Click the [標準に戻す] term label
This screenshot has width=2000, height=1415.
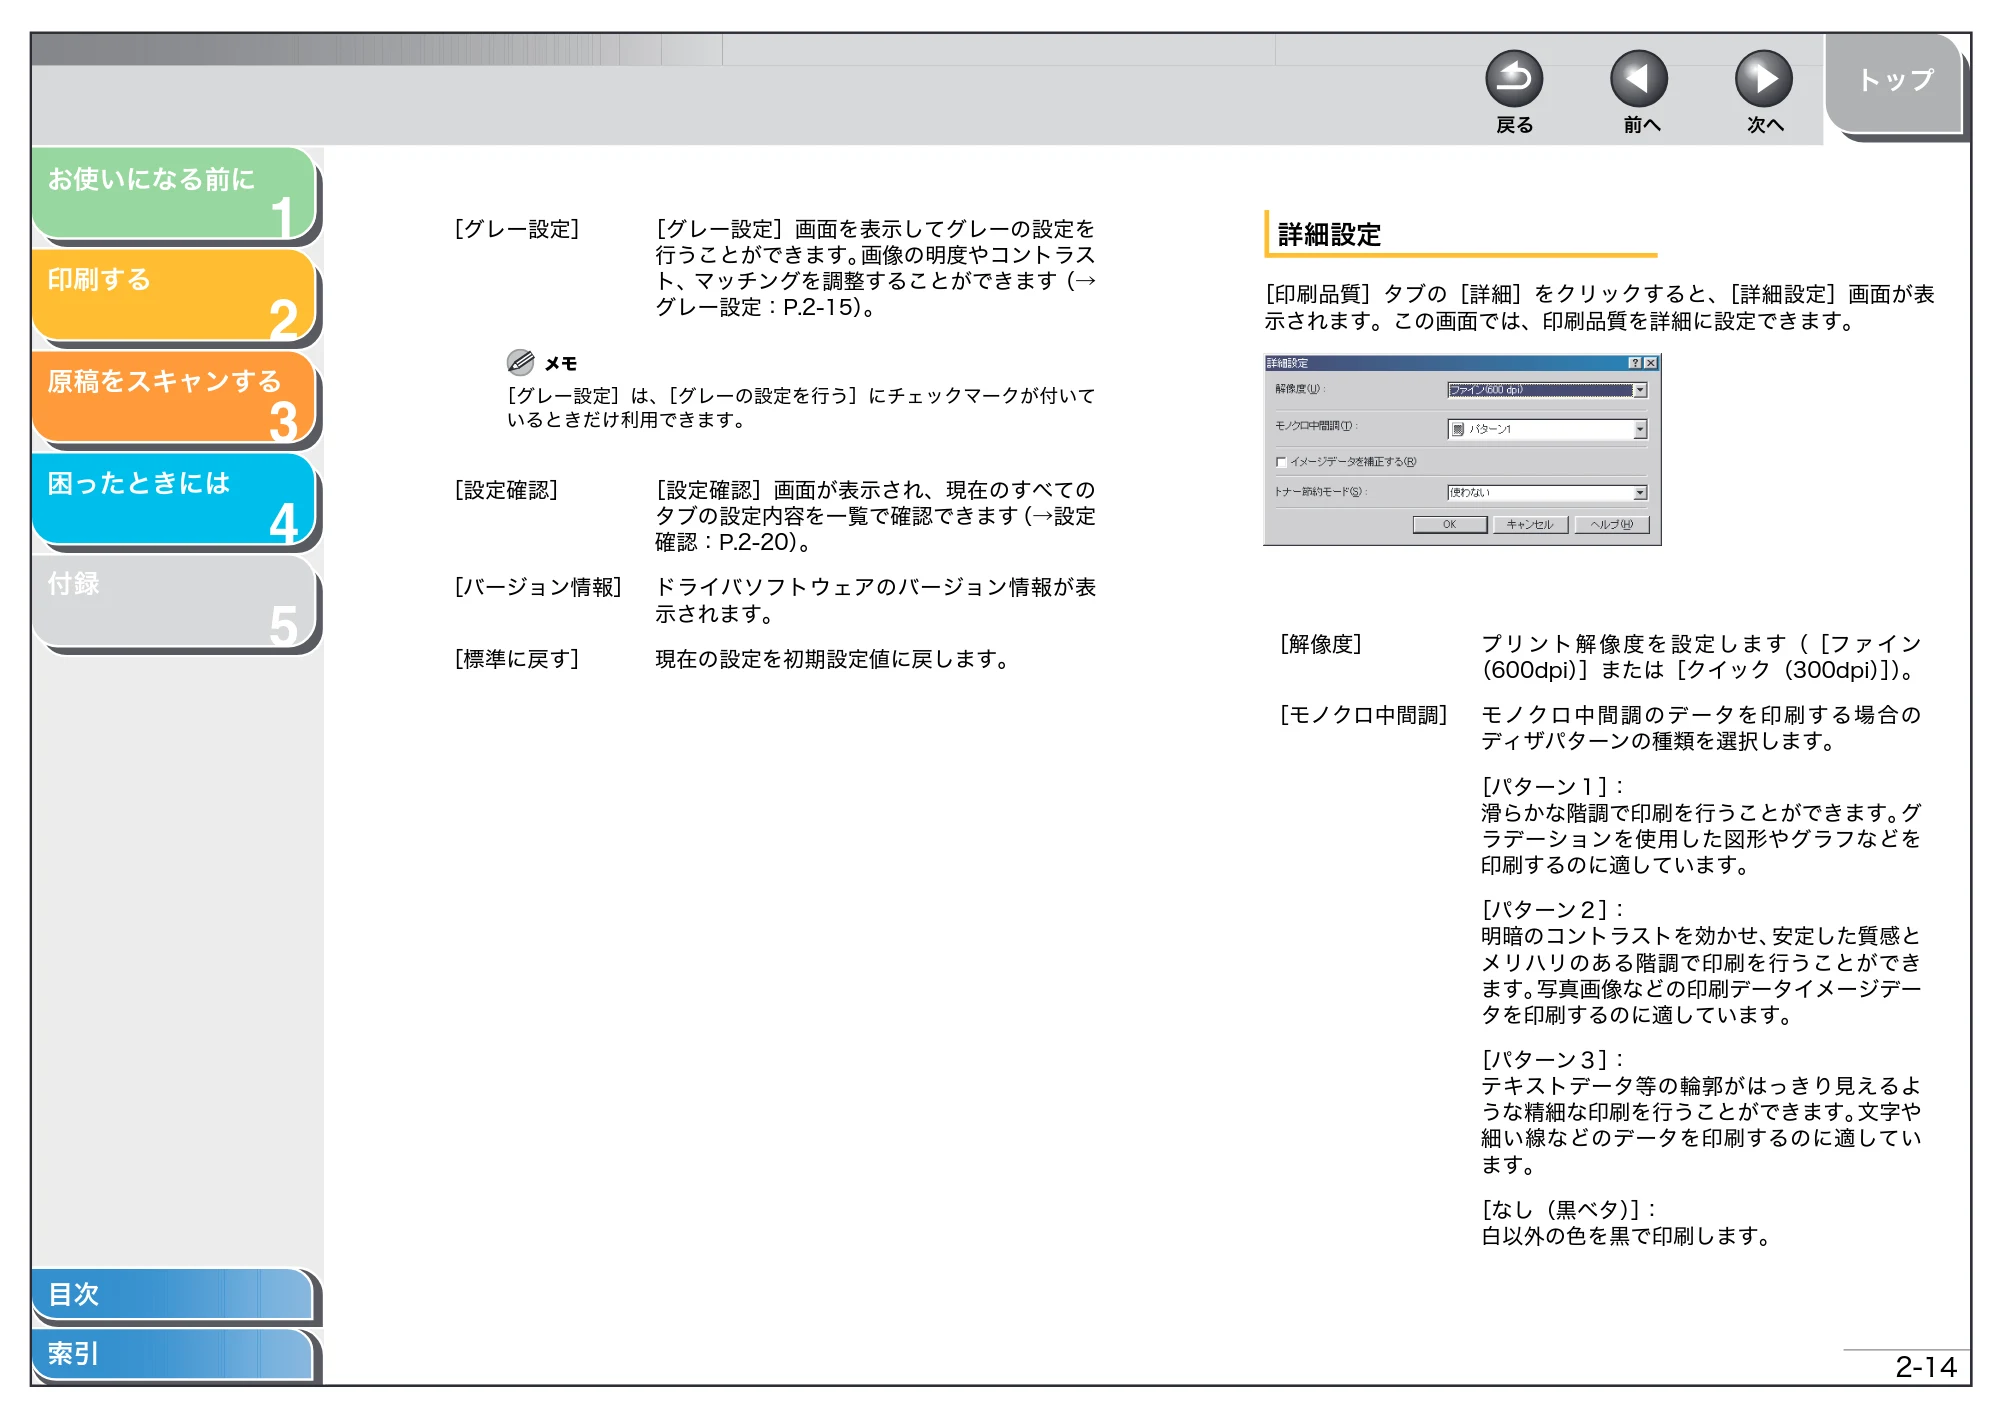[517, 659]
